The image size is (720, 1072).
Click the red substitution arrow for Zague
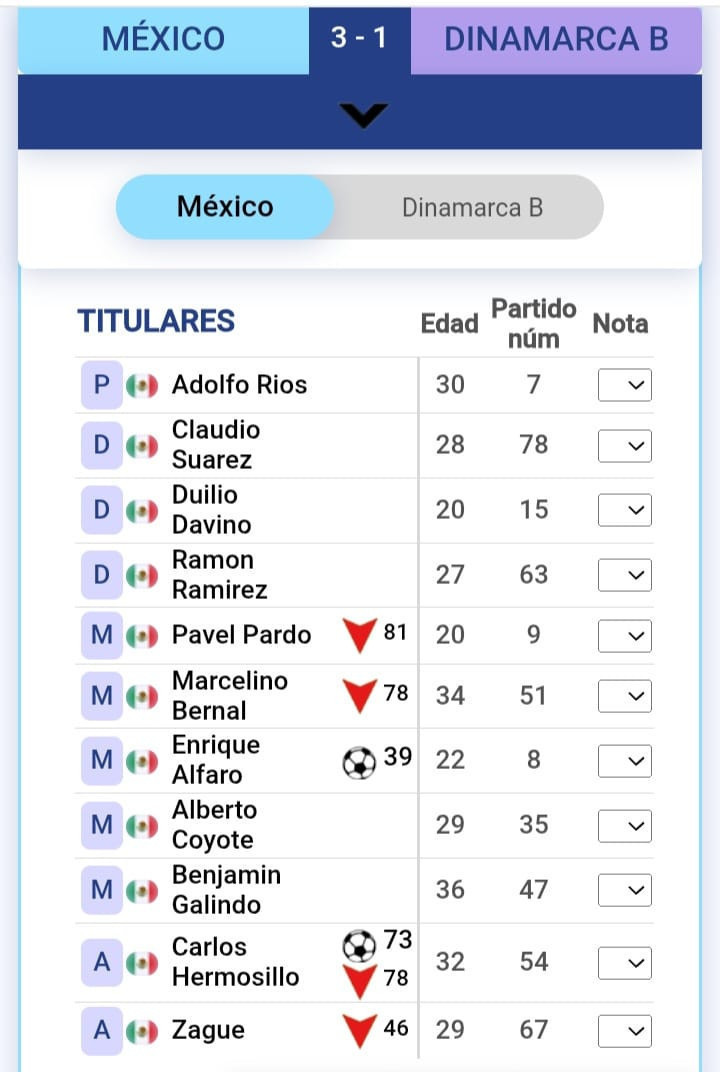click(x=360, y=1031)
